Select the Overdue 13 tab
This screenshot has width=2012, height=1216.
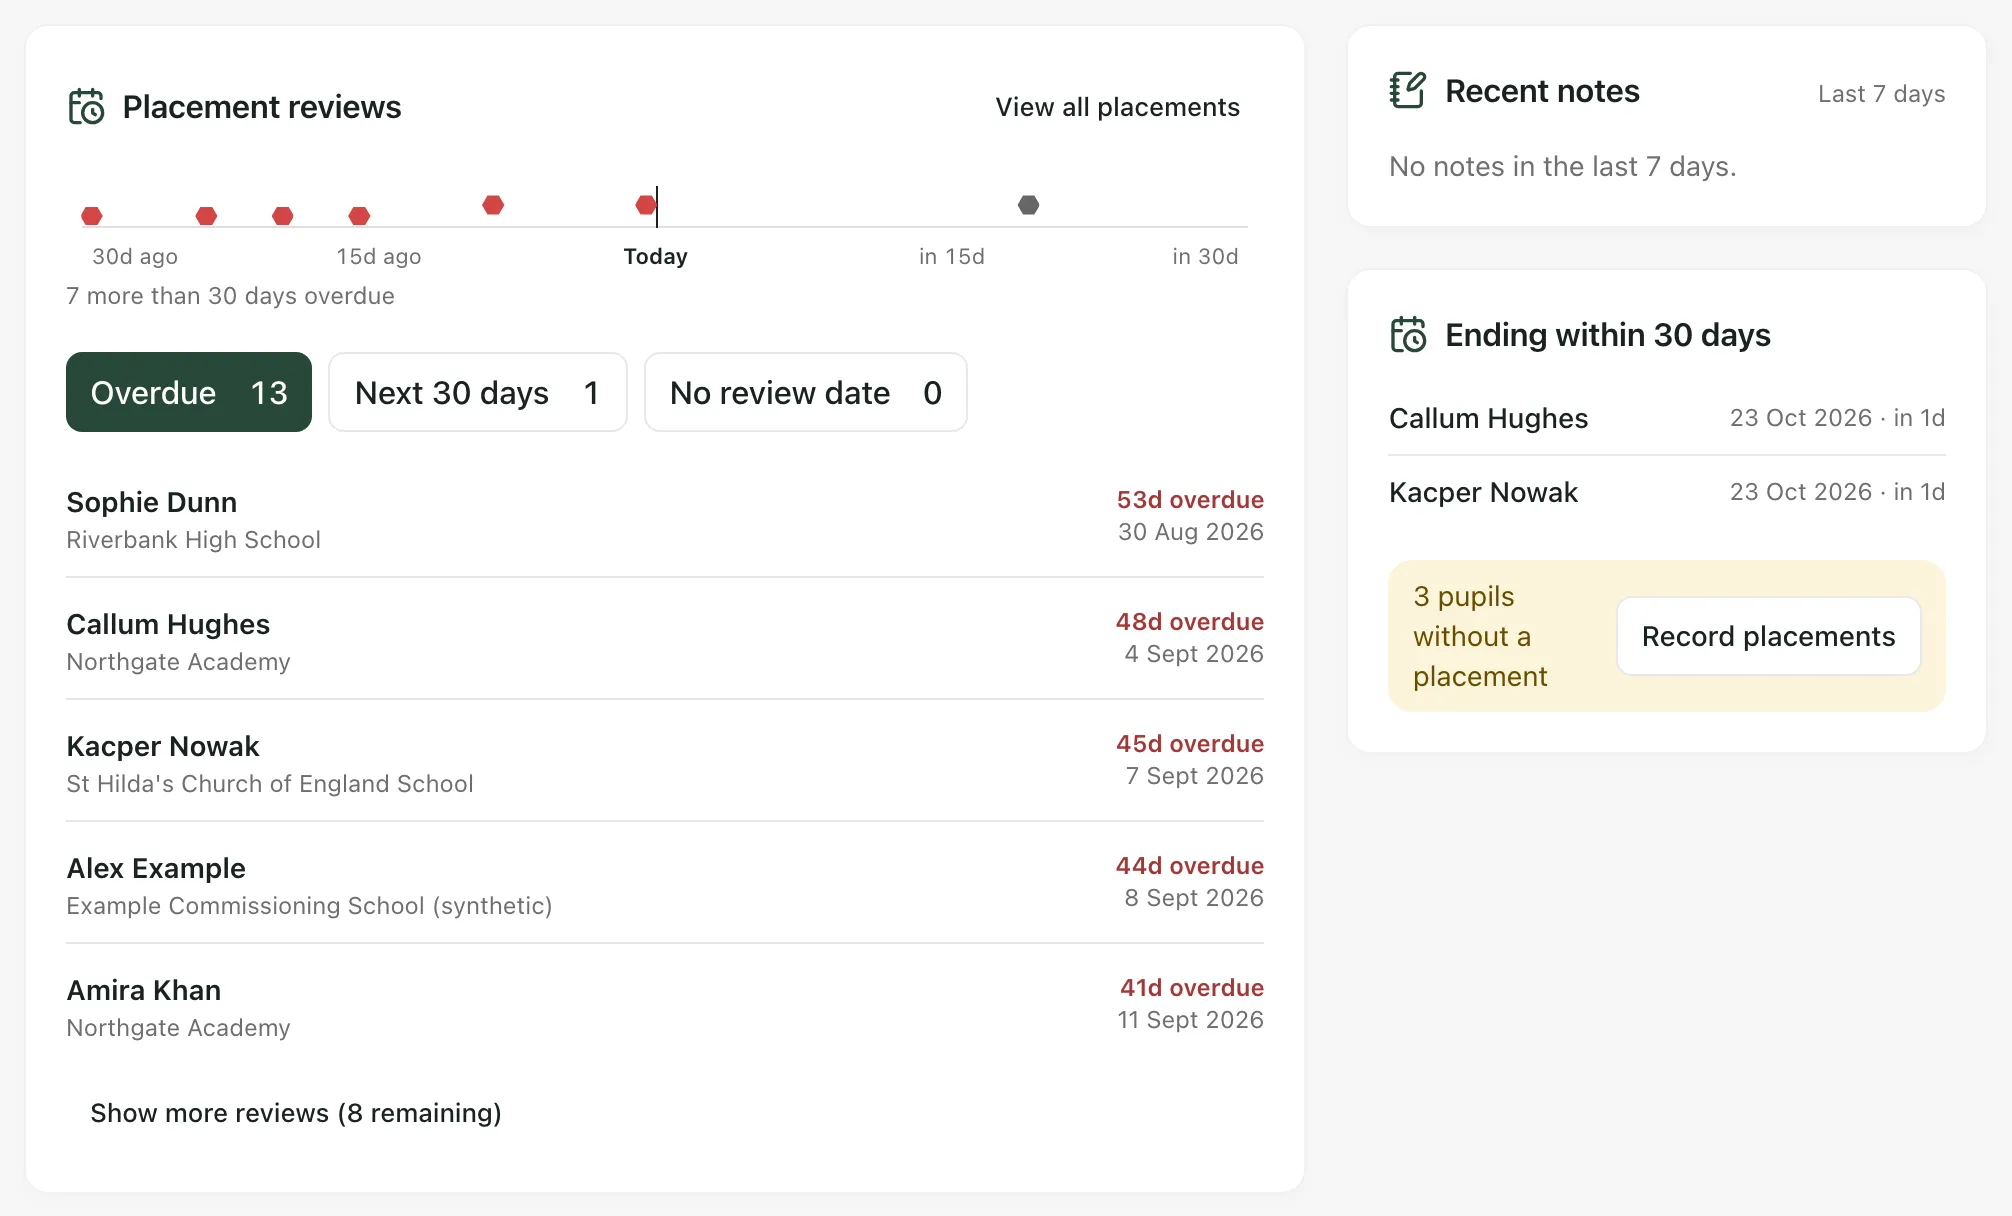click(189, 392)
